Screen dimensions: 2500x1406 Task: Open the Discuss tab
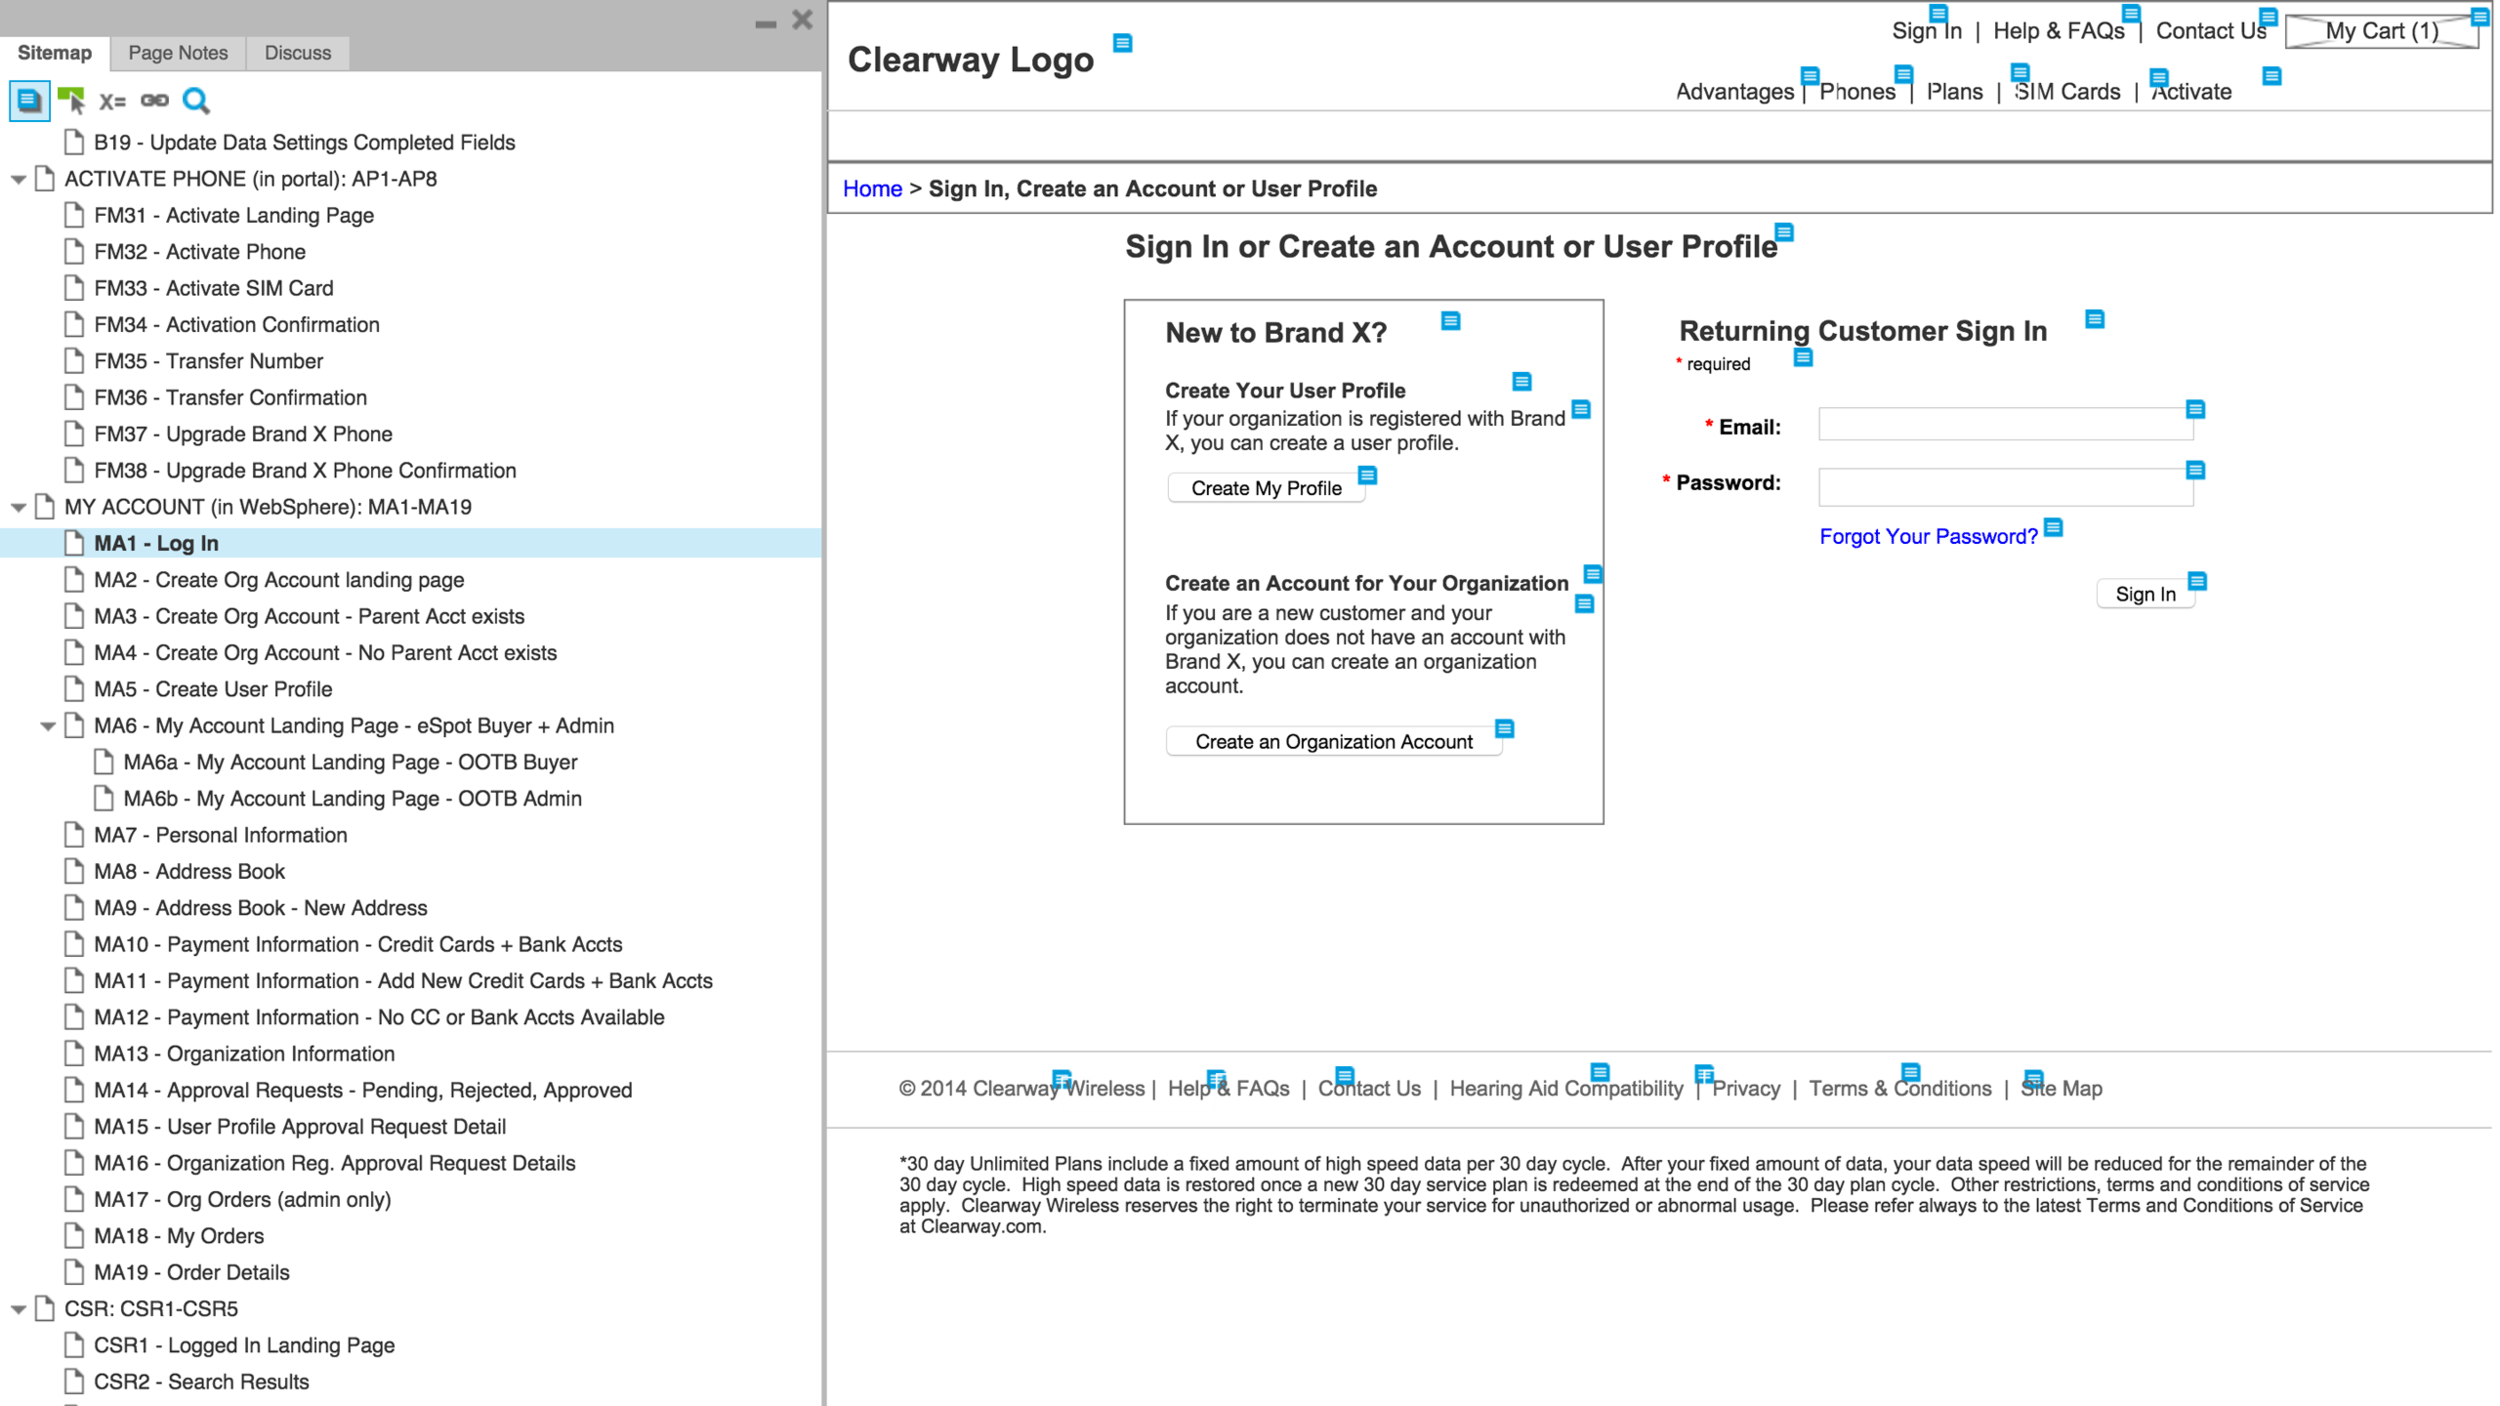click(298, 53)
